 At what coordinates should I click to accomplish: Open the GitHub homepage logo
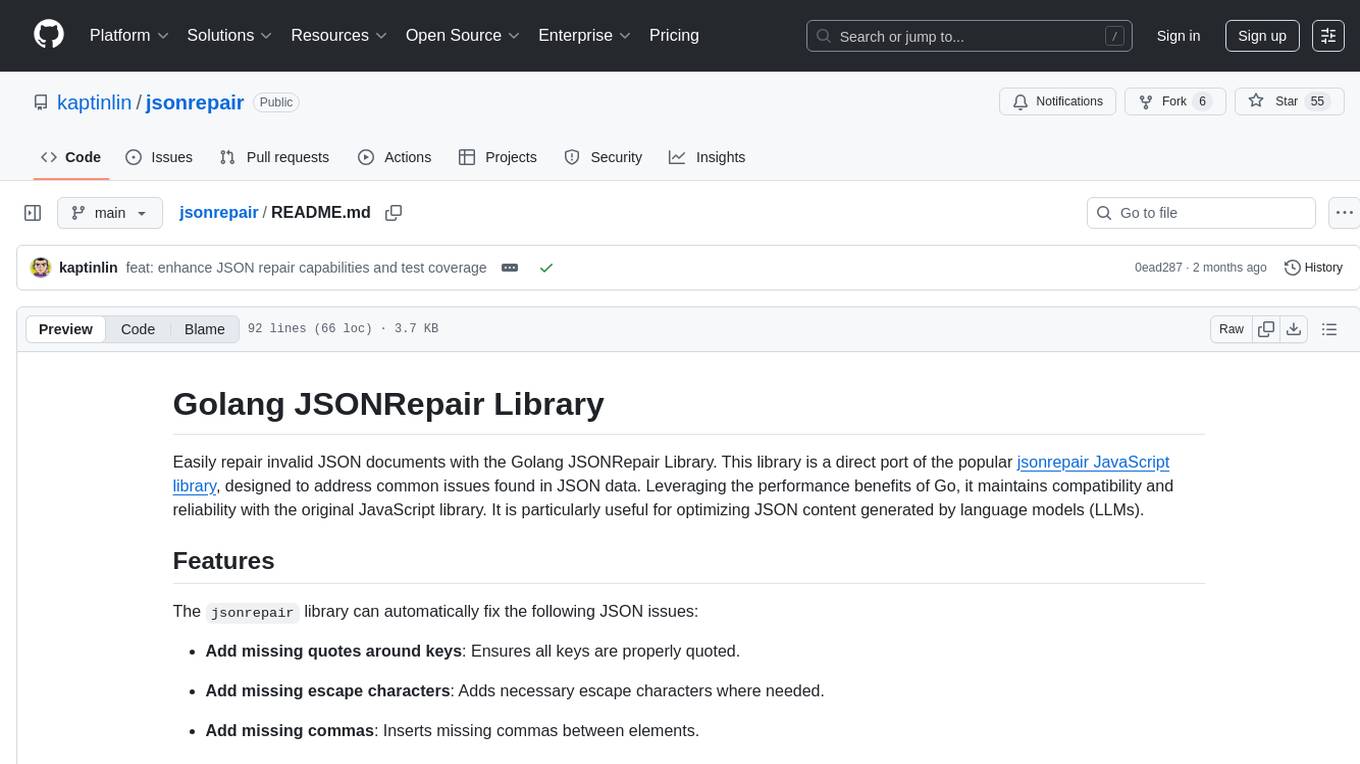[x=49, y=35]
